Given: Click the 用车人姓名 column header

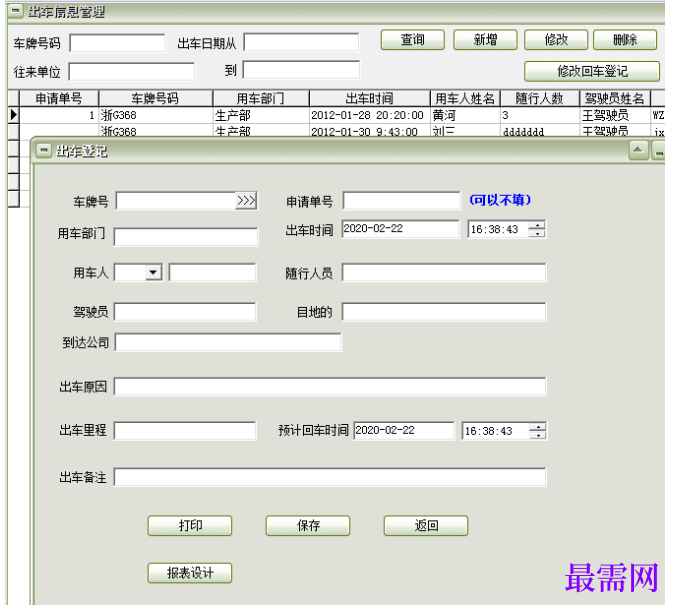Looking at the screenshot, I should [x=465, y=98].
